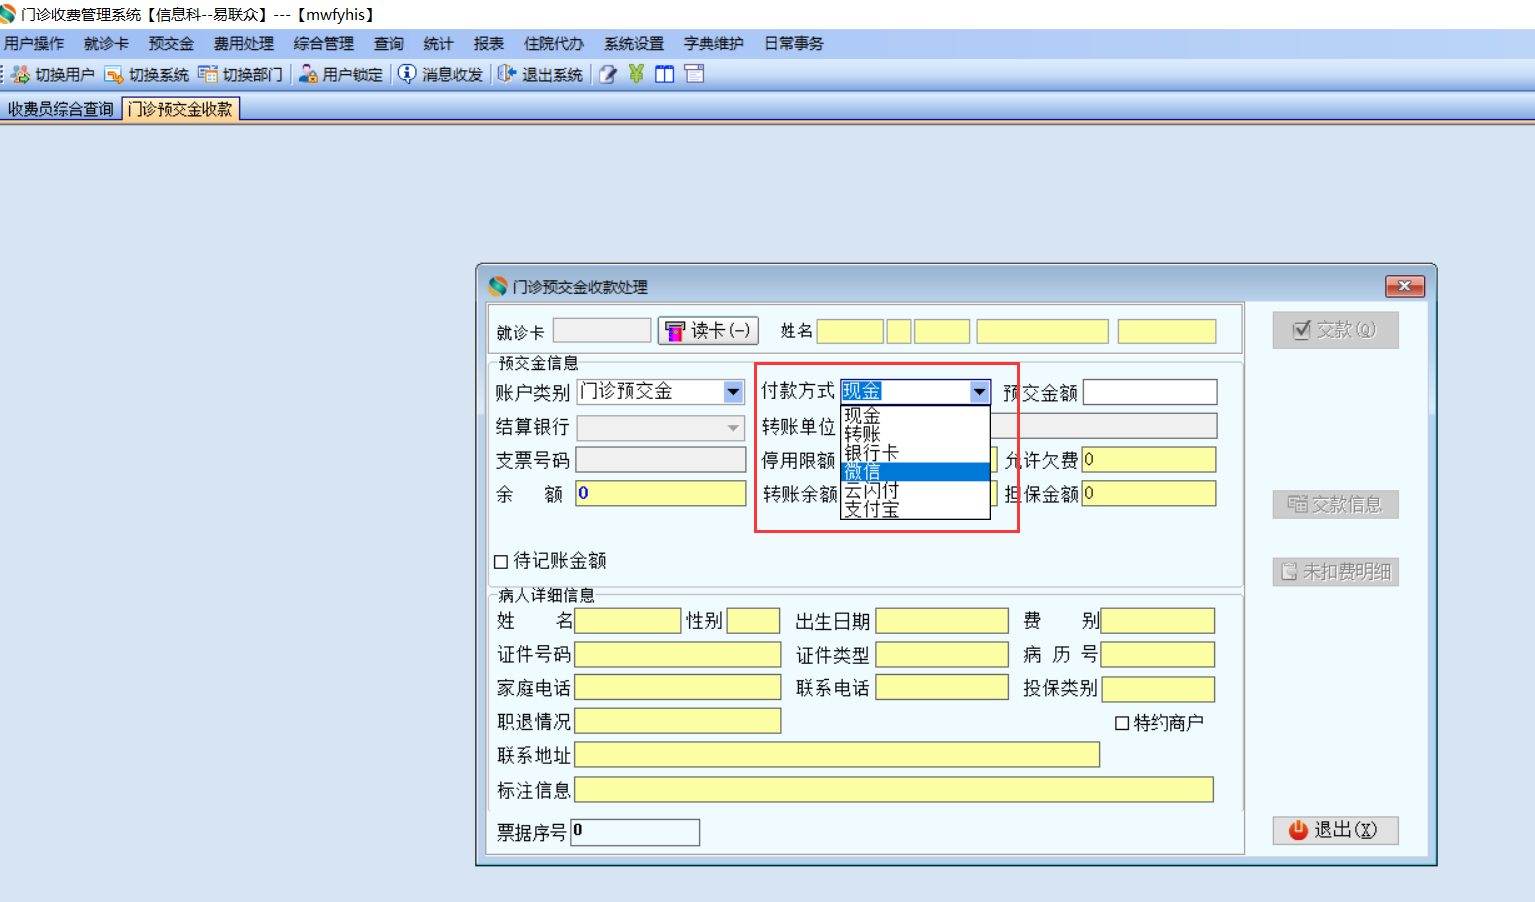Click the 职退情况 employment status field
This screenshot has width=1535, height=902.
[x=678, y=721]
